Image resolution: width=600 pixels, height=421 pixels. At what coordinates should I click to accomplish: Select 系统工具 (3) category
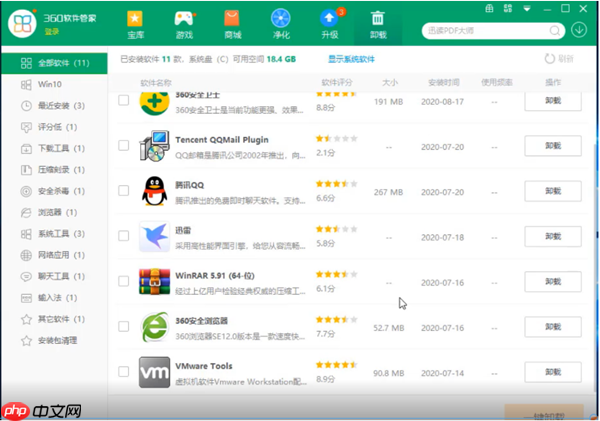(x=54, y=234)
